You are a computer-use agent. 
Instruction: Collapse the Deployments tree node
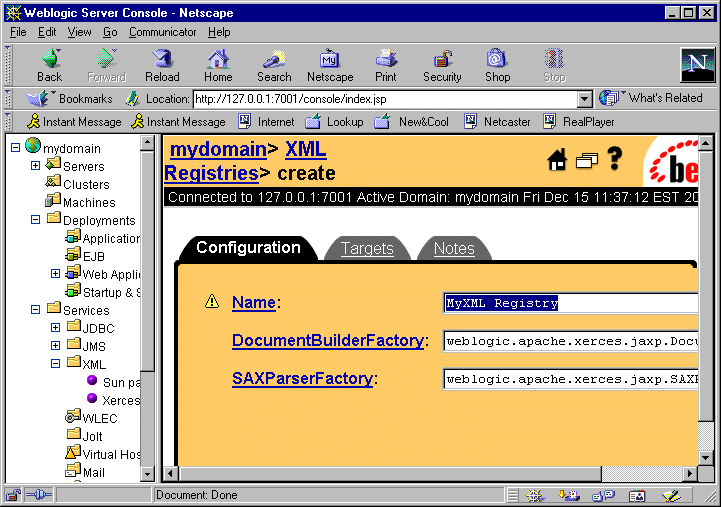point(35,220)
